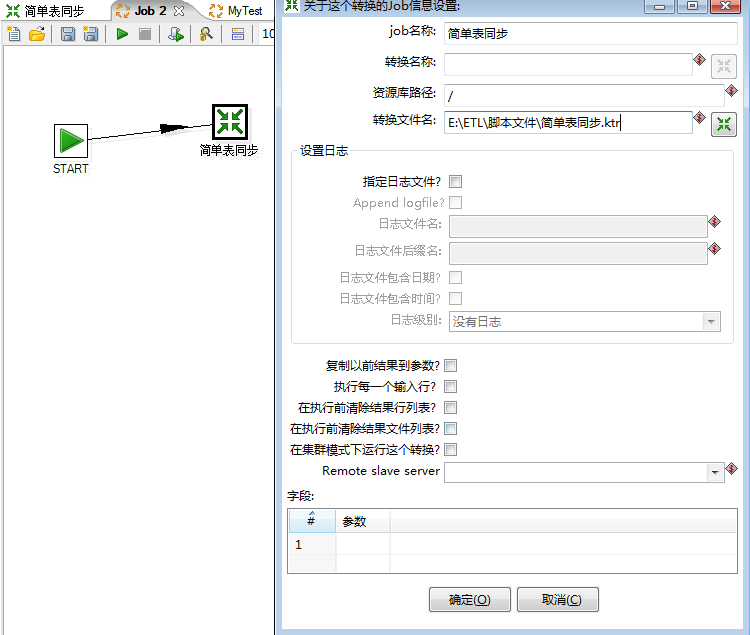The image size is (750, 635).
Task: Enable 执行每一个输入行 checkbox
Action: tap(451, 386)
